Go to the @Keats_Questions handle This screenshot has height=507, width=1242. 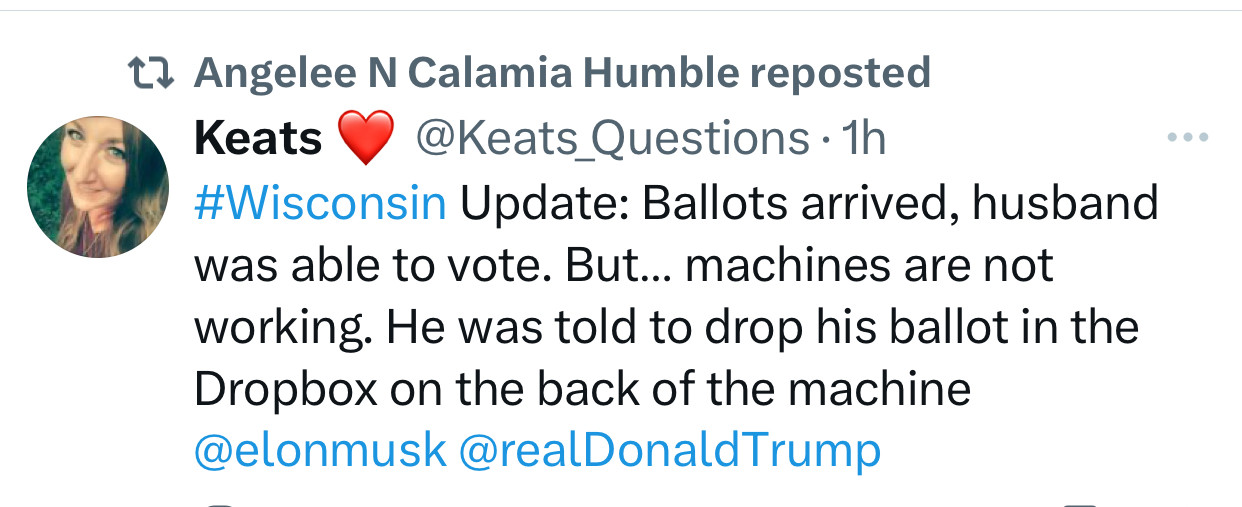[x=612, y=139]
